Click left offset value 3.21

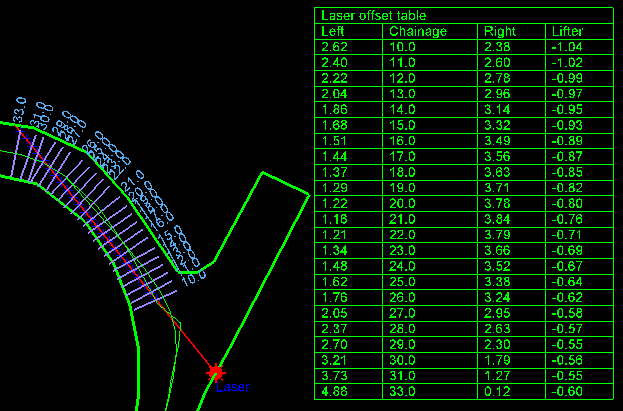(x=334, y=360)
